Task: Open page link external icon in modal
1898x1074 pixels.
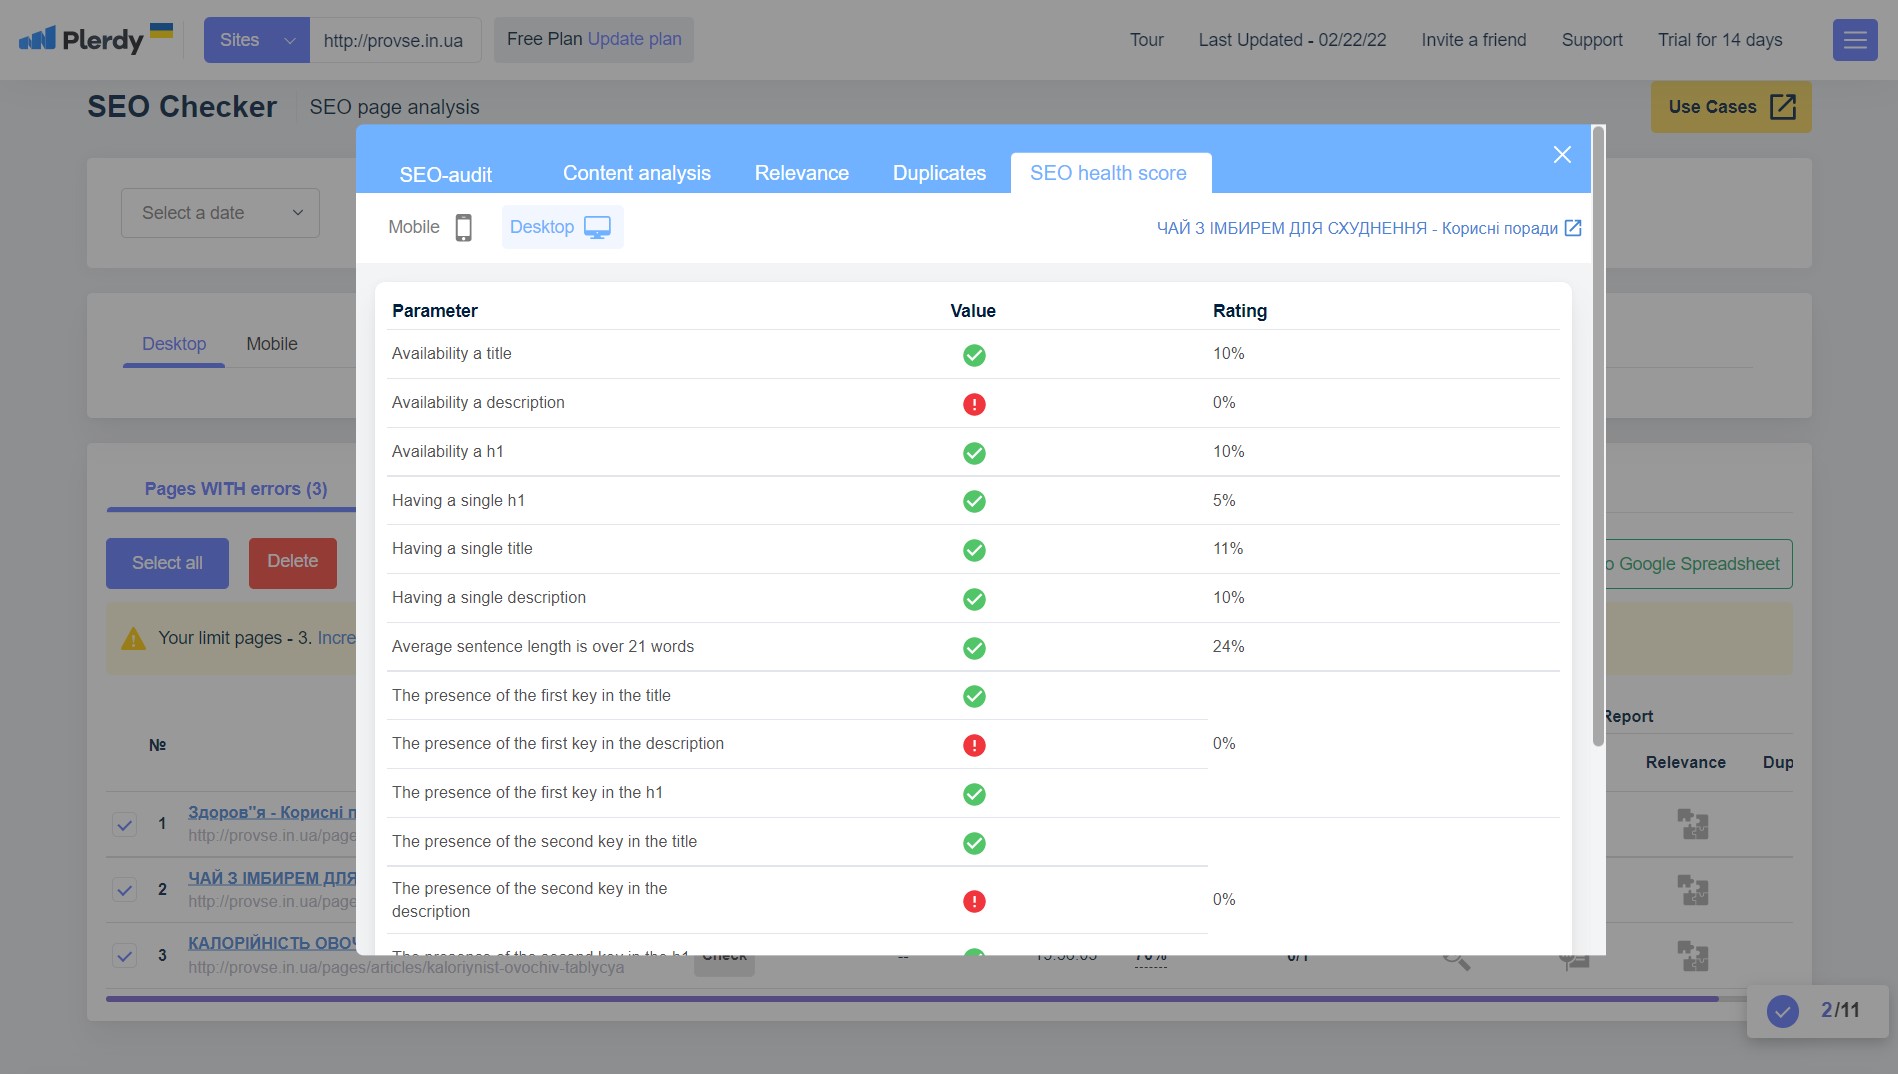Action: [1572, 228]
